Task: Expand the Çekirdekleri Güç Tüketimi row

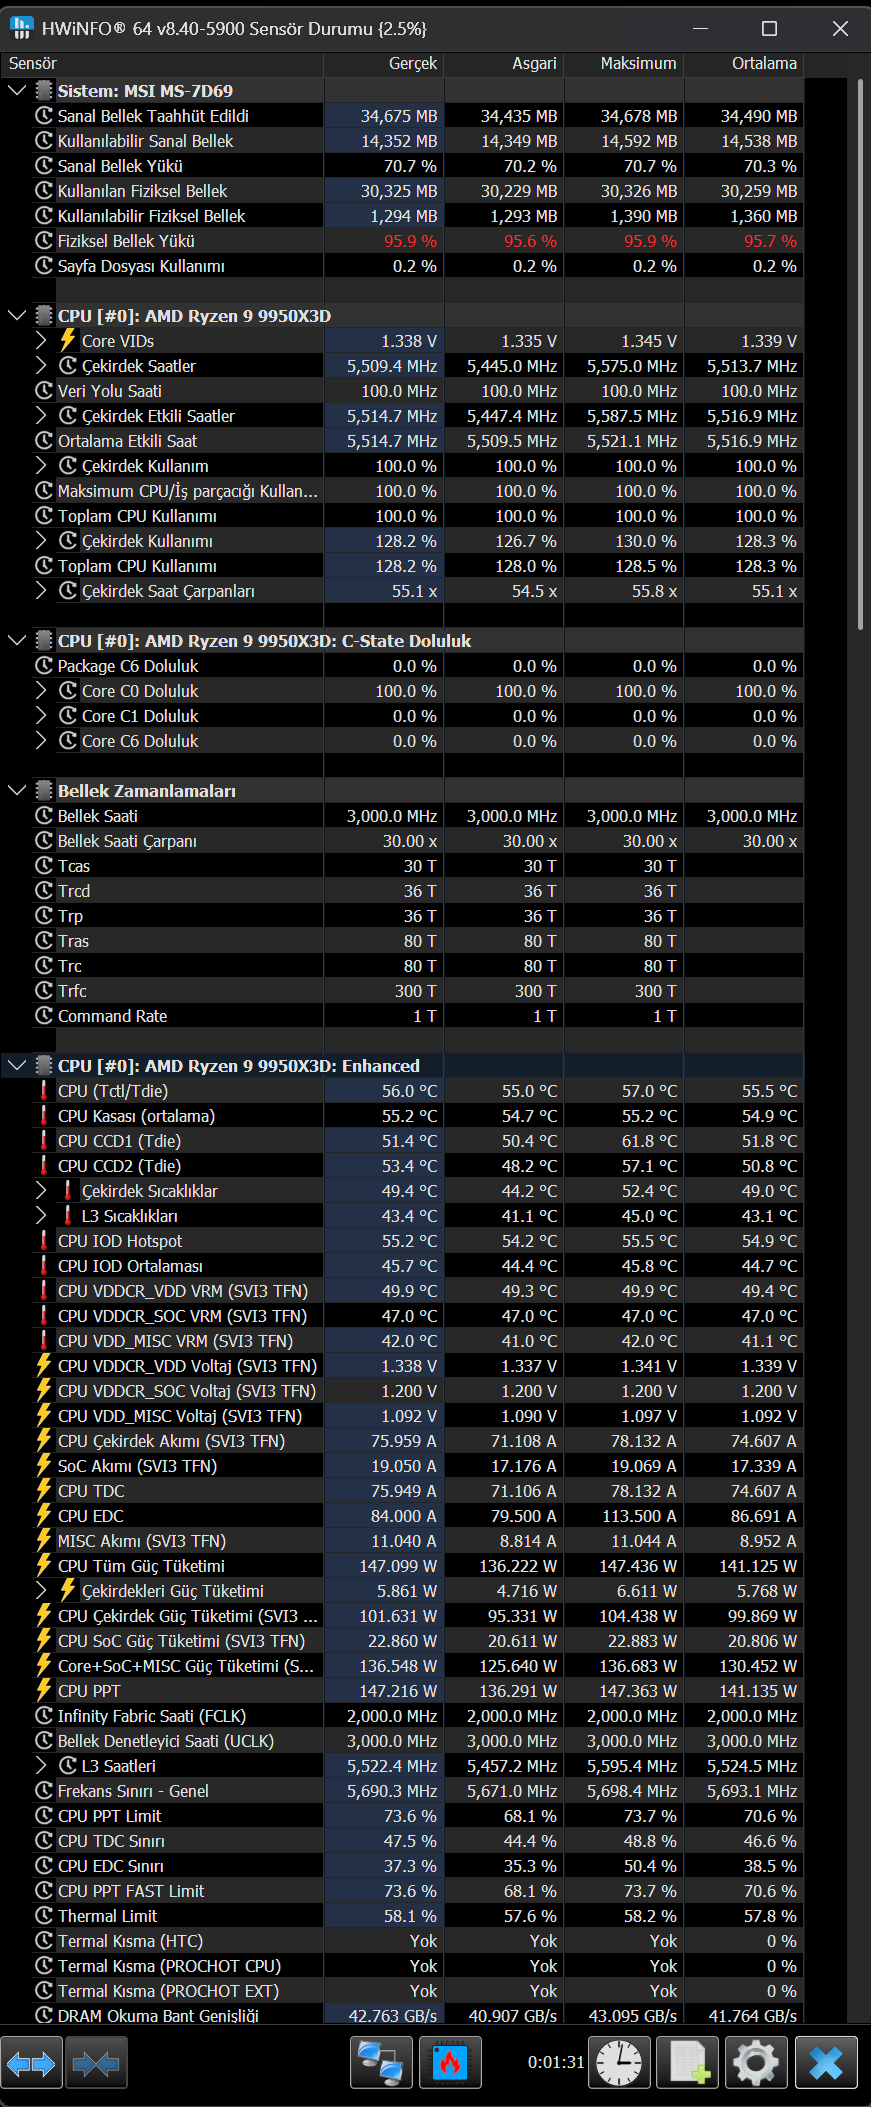Action: click(x=41, y=1590)
